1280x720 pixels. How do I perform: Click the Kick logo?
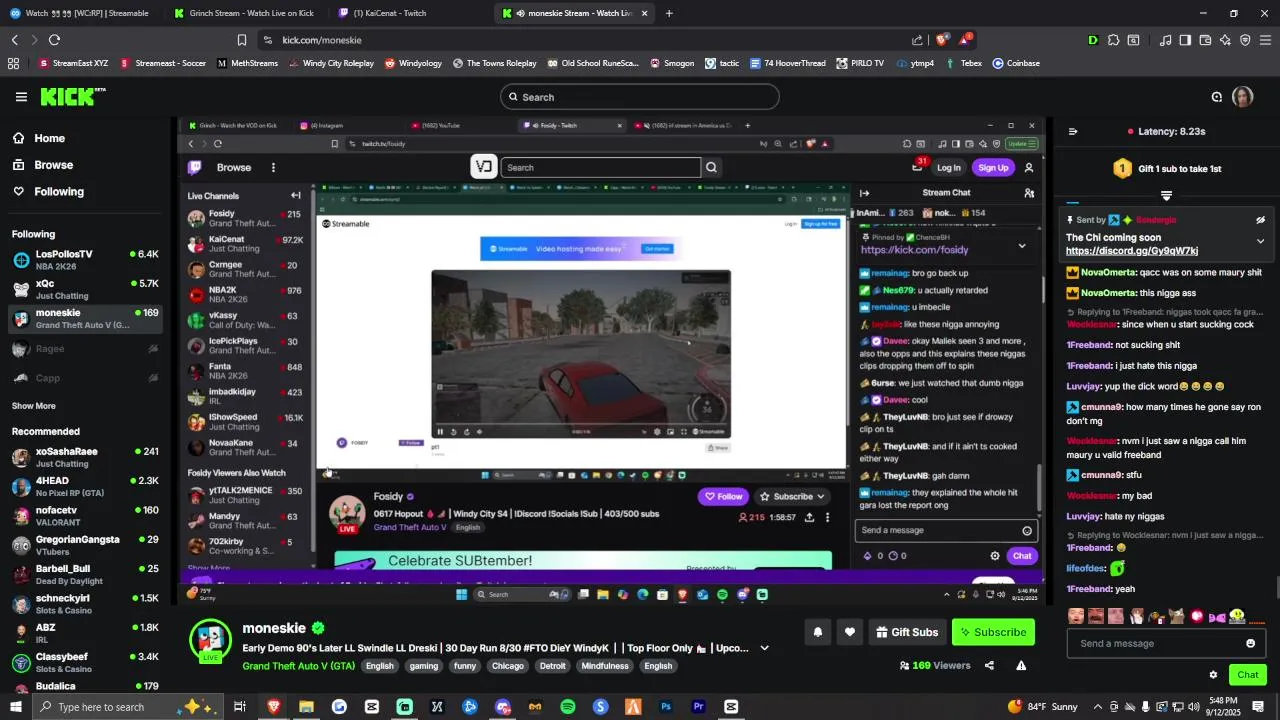tap(72, 96)
